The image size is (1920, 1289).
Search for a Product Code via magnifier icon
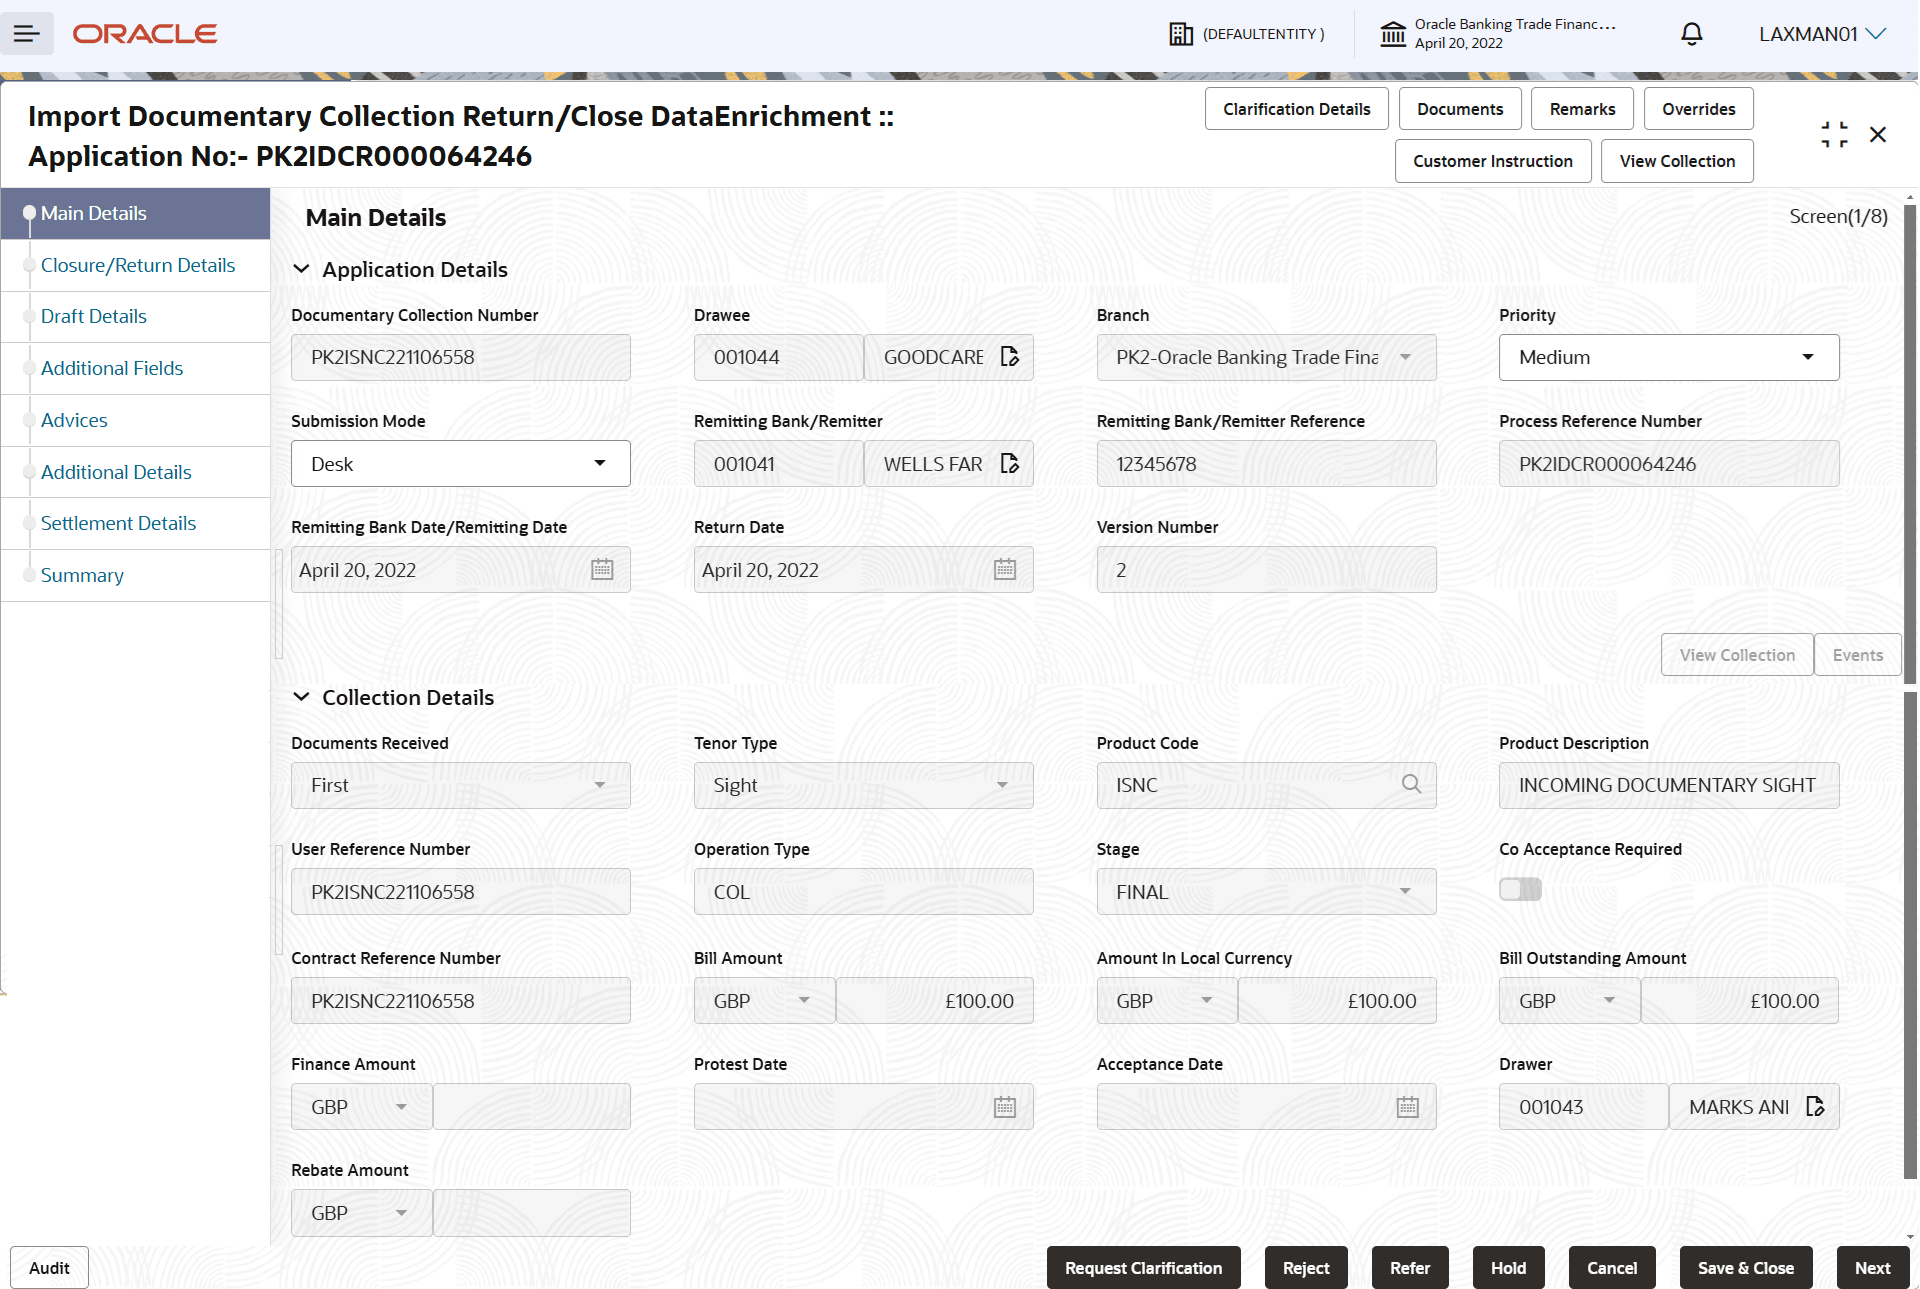click(x=1411, y=784)
